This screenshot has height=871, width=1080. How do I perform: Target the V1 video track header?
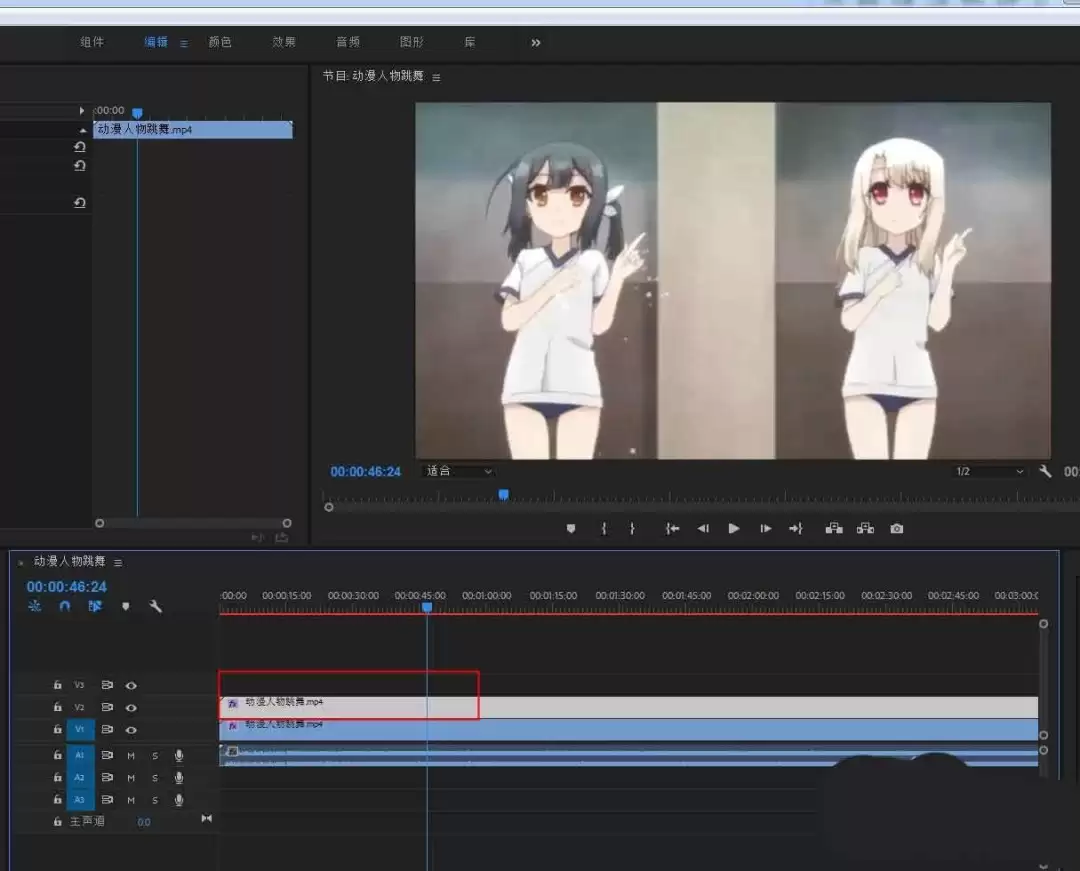pos(80,729)
